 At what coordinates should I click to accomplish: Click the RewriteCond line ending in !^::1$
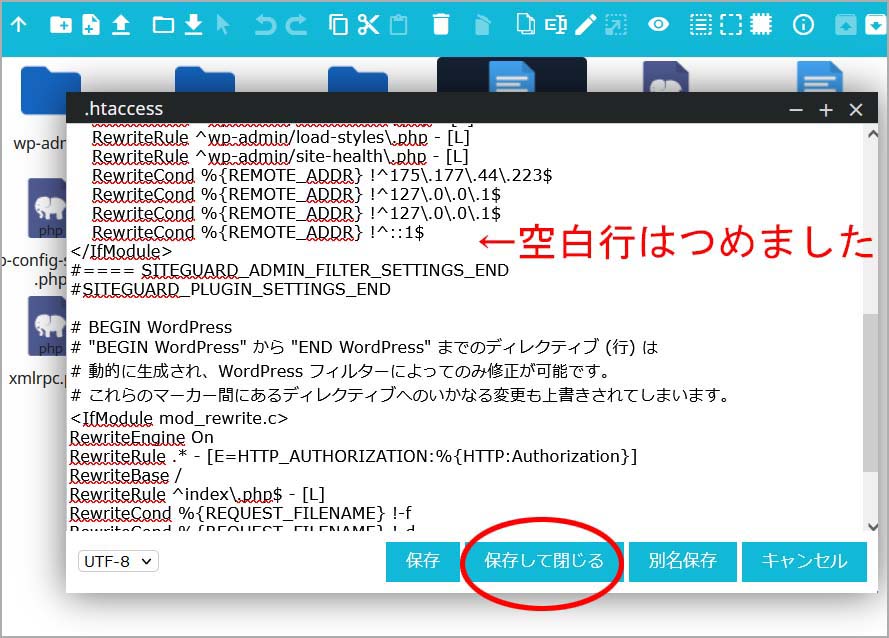click(x=258, y=233)
